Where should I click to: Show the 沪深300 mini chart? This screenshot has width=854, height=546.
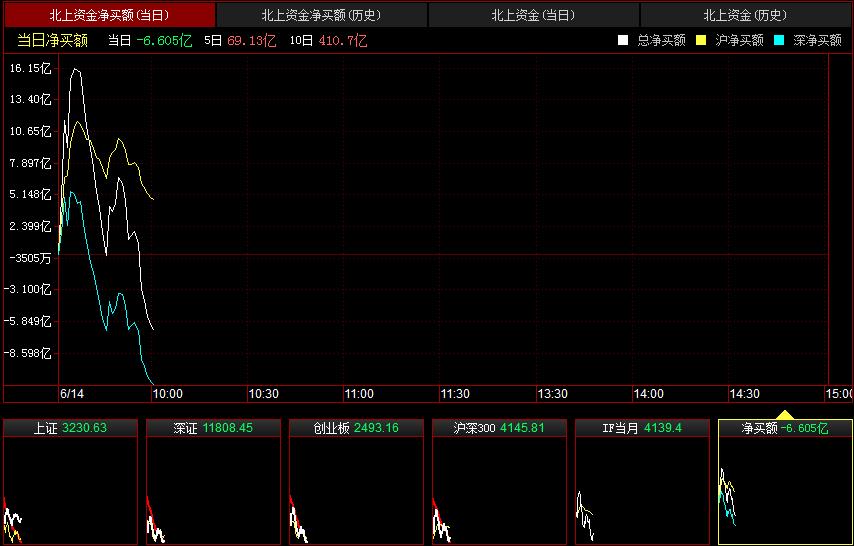tap(499, 482)
